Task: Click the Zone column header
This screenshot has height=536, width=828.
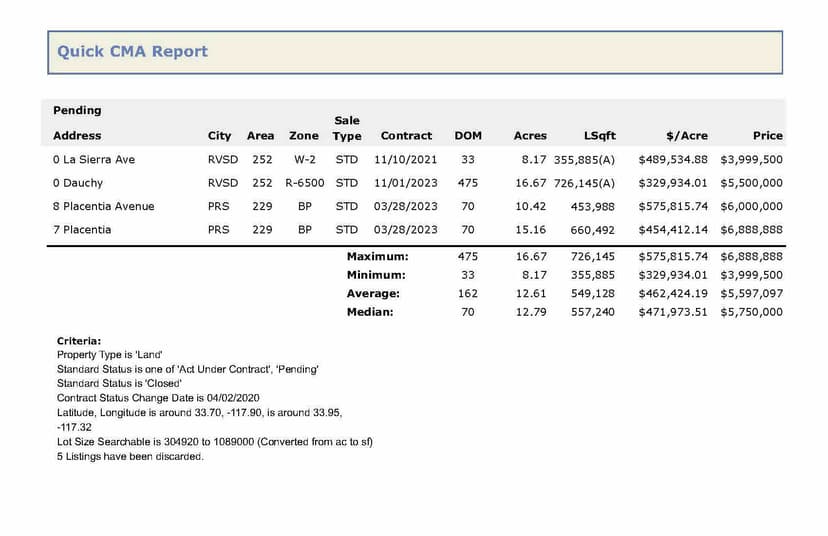Action: tap(303, 135)
